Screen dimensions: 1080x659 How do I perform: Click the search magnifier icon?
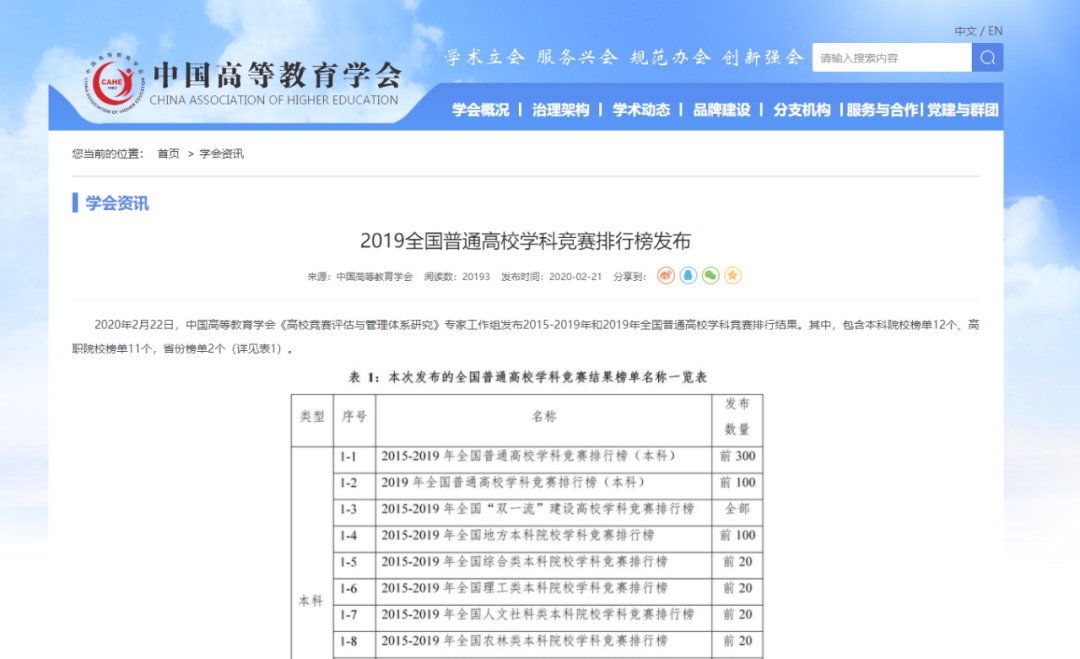click(x=987, y=57)
